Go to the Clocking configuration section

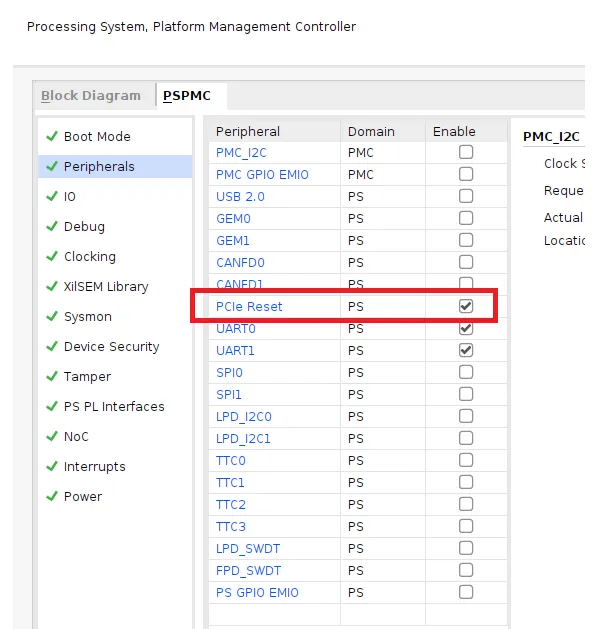coord(90,256)
